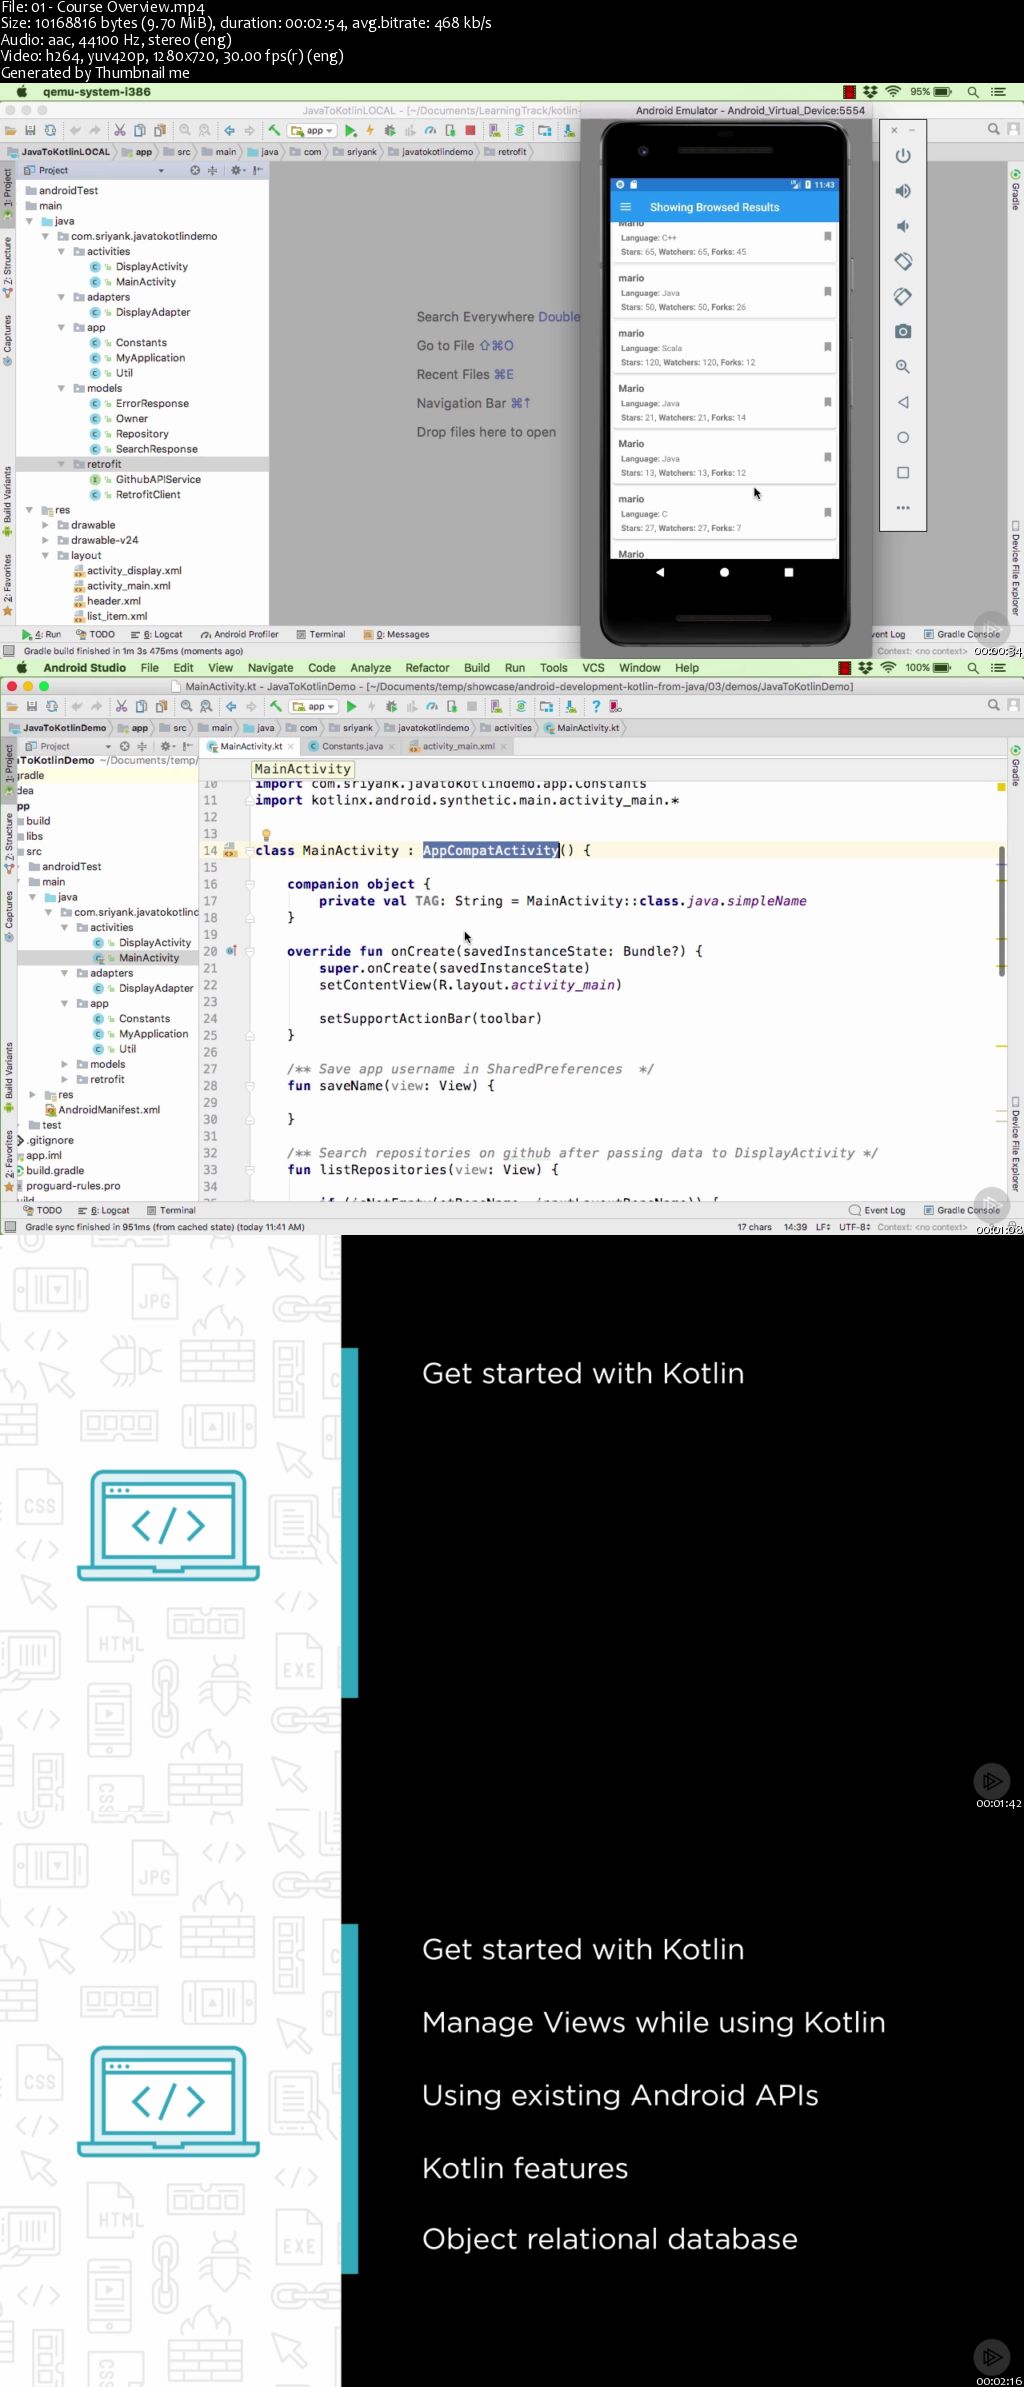Select activity_display.xml in layout folder
This screenshot has width=1024, height=2387.
134,570
